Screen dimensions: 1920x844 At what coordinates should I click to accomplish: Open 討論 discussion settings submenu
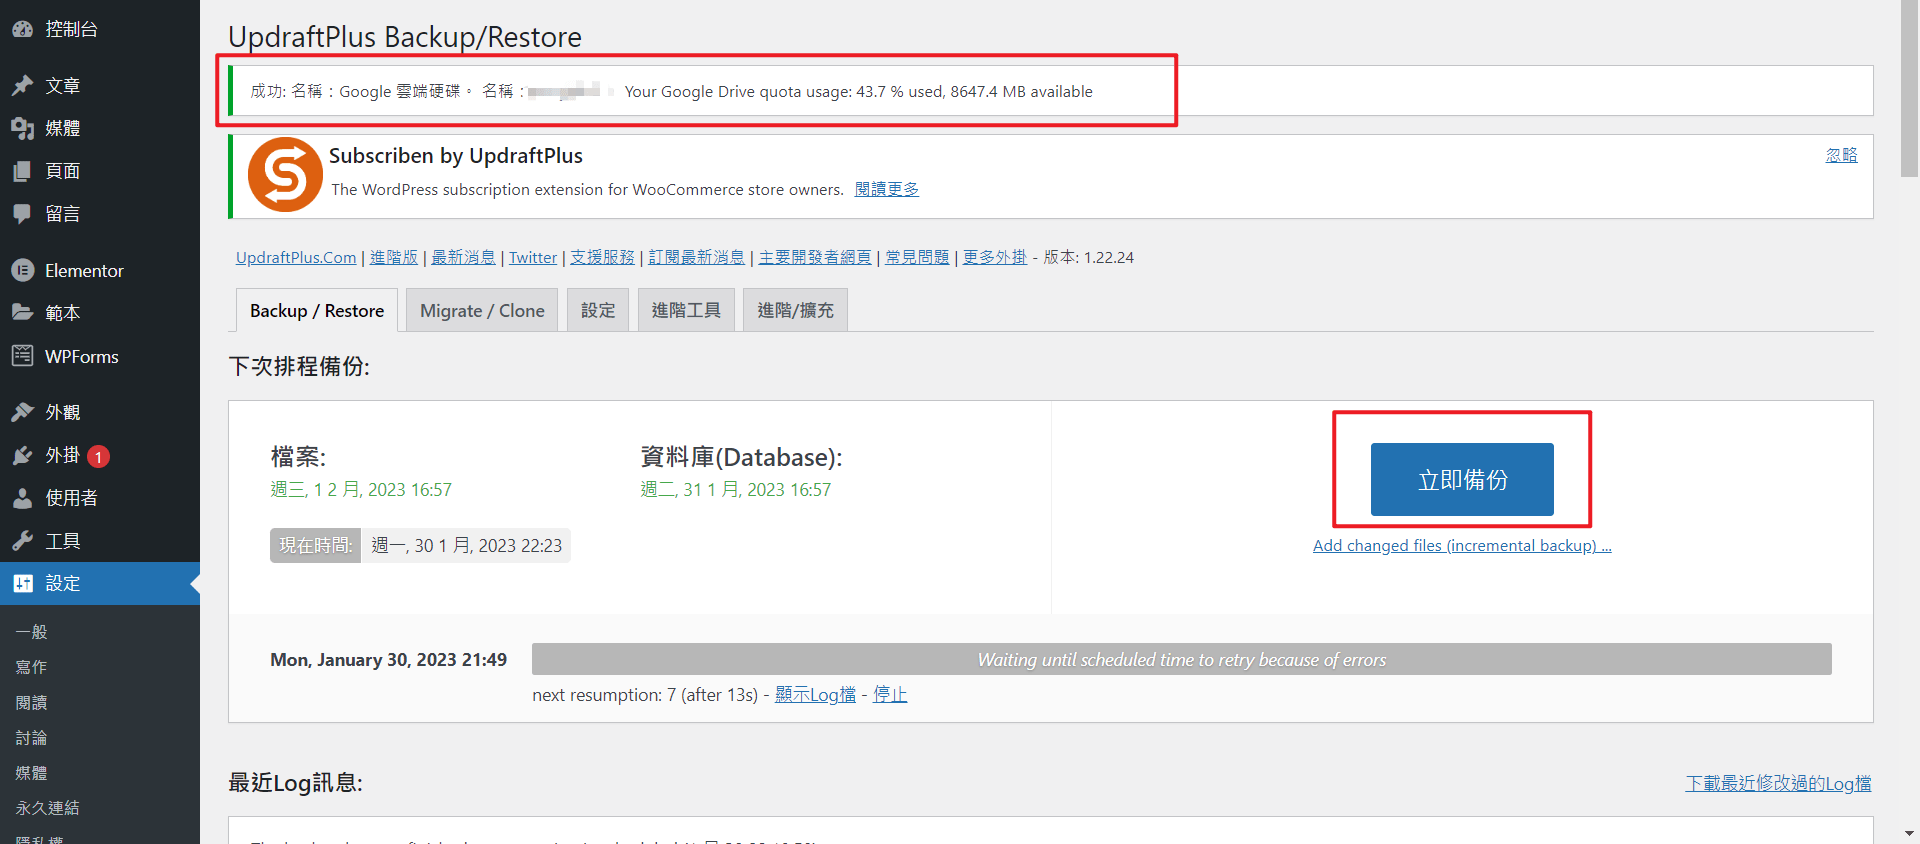pos(32,738)
